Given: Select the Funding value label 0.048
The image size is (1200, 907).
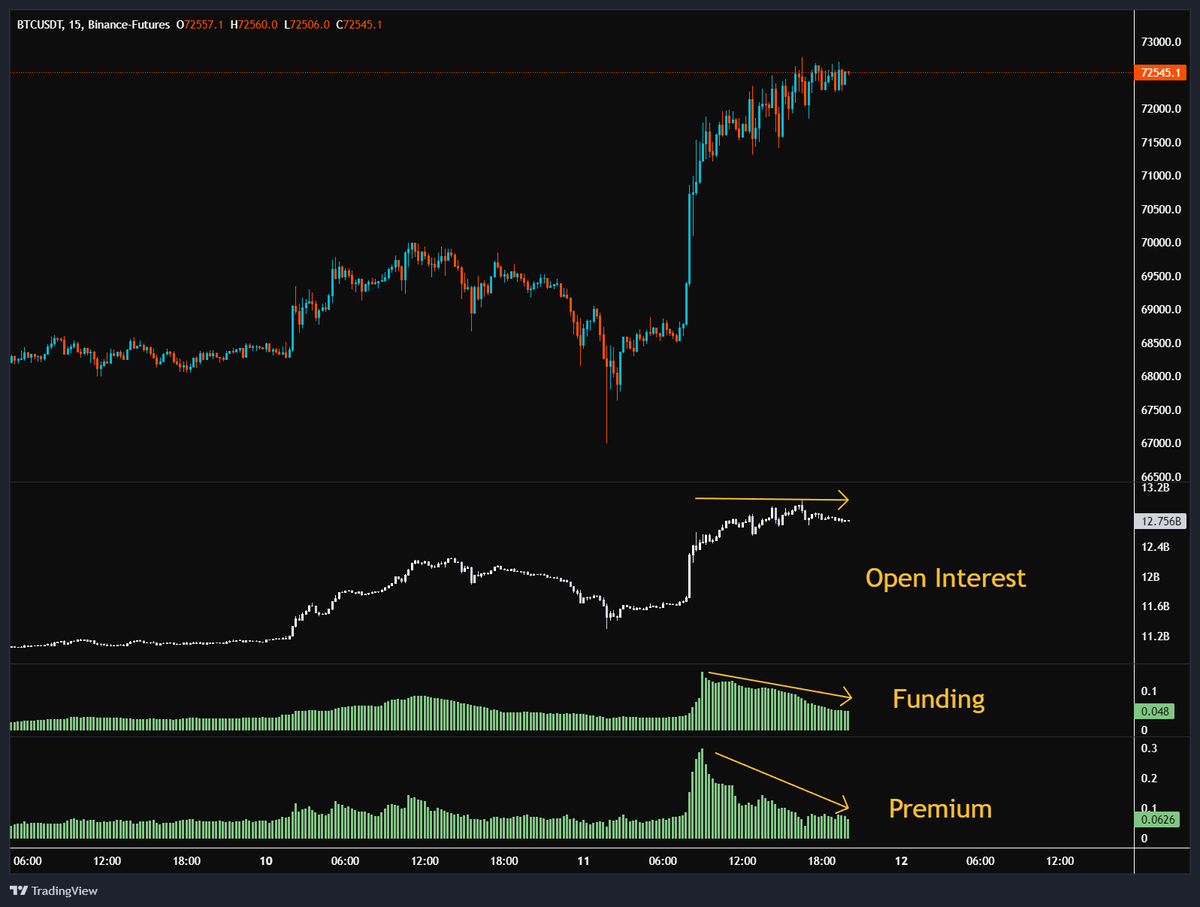Looking at the screenshot, I should coord(1156,712).
